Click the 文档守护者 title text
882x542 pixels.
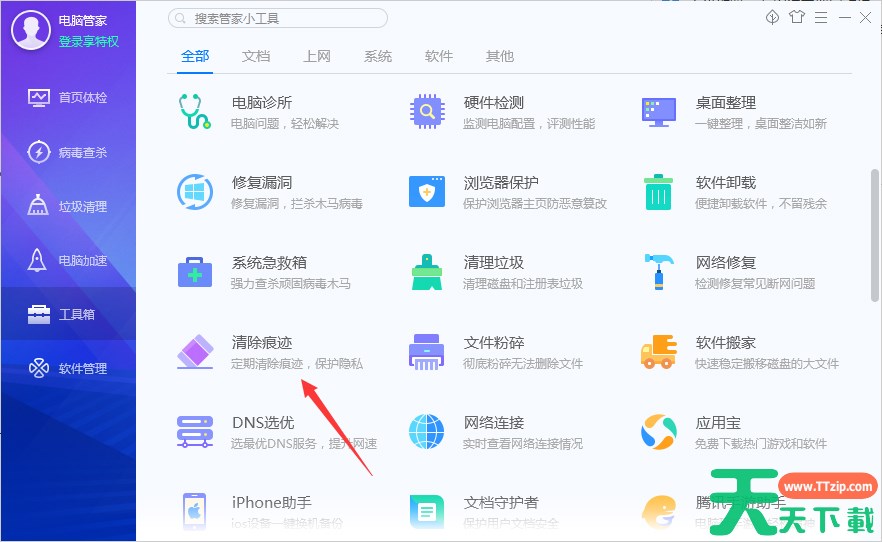click(x=501, y=502)
